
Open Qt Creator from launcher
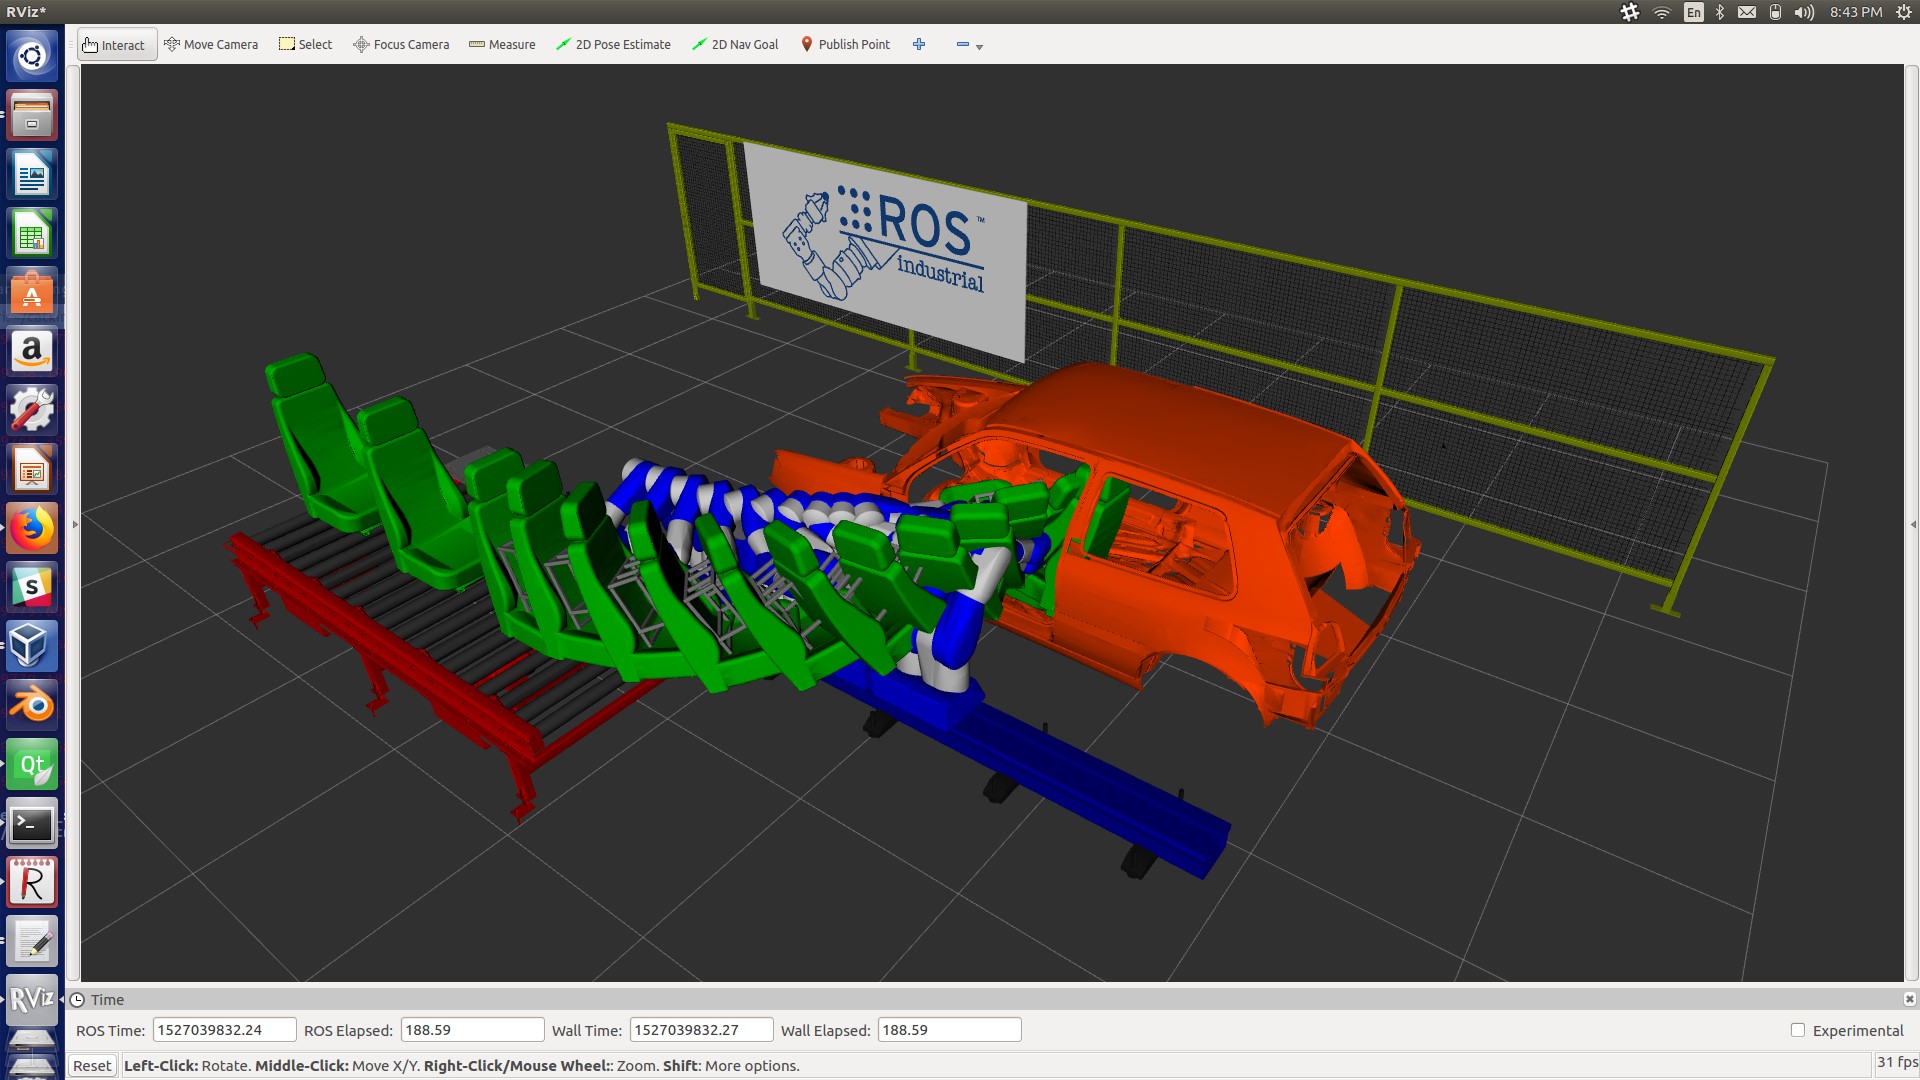point(32,764)
